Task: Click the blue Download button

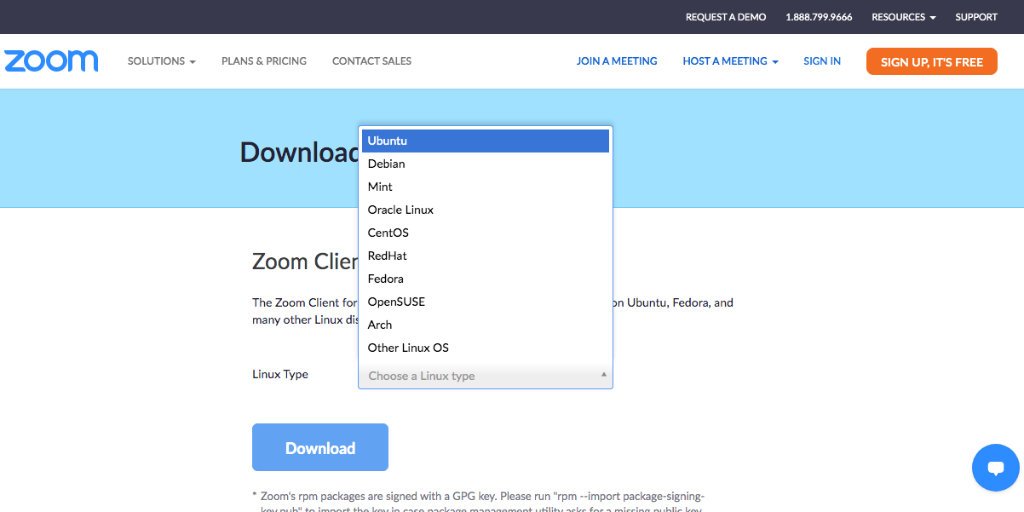Action: click(x=320, y=447)
